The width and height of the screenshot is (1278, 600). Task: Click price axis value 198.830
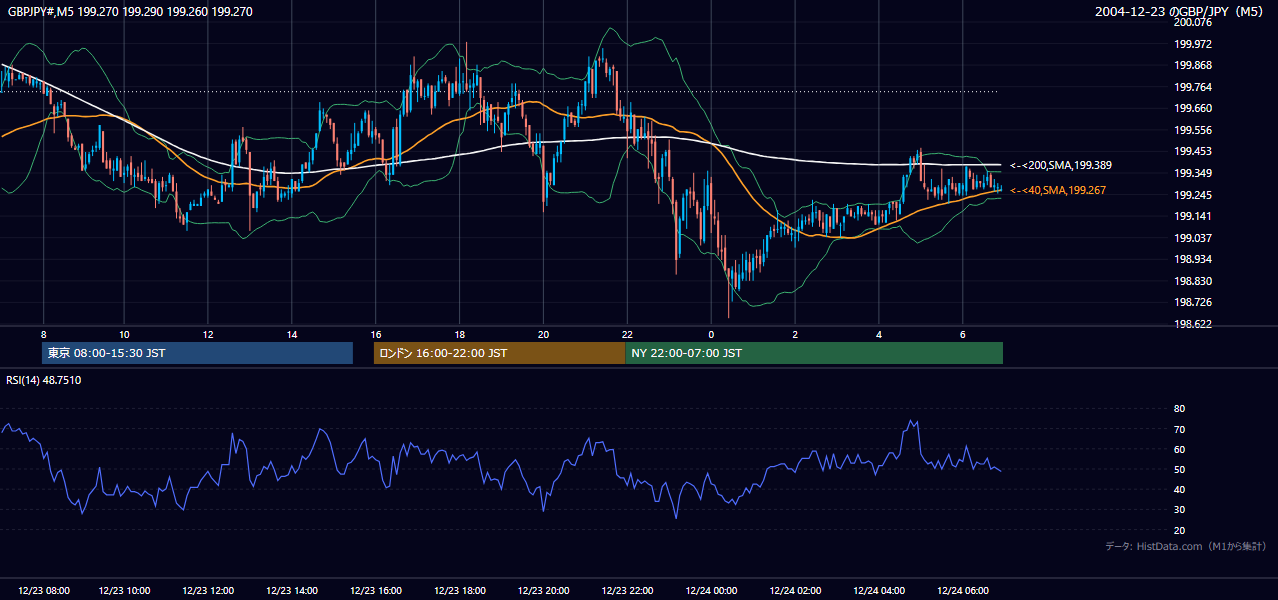[1193, 281]
